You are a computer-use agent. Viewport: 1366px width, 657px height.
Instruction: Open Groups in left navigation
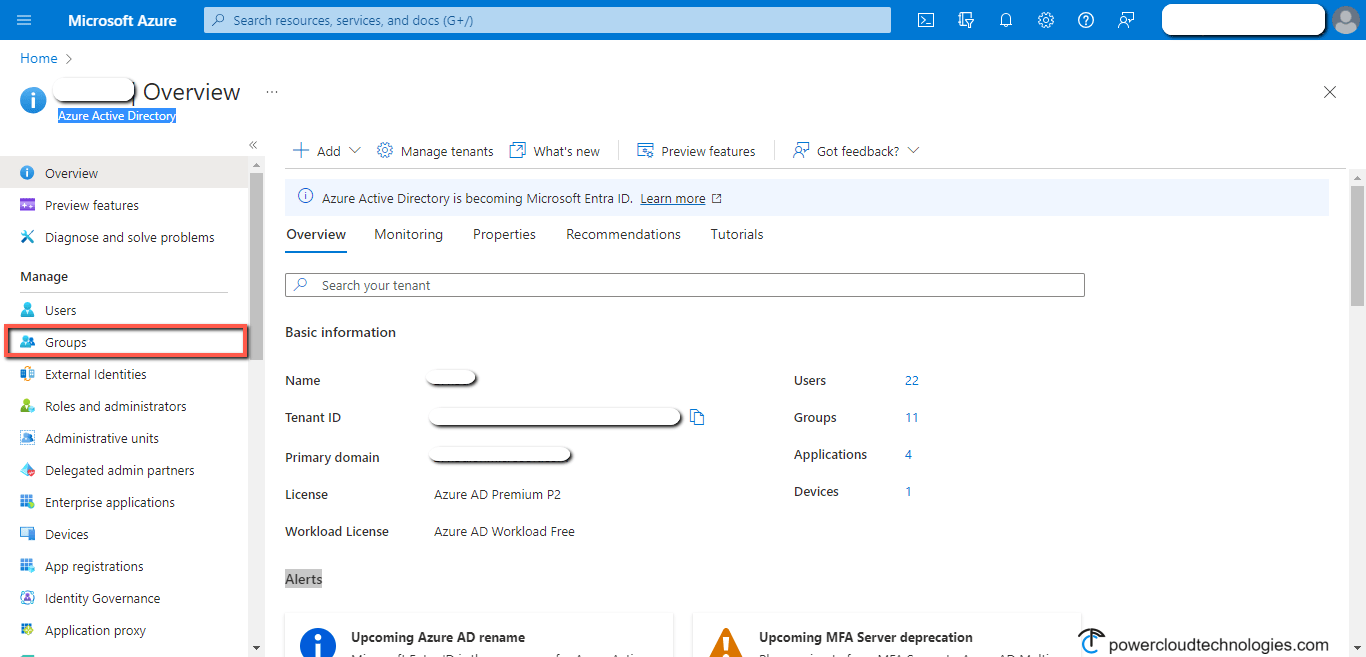point(126,342)
